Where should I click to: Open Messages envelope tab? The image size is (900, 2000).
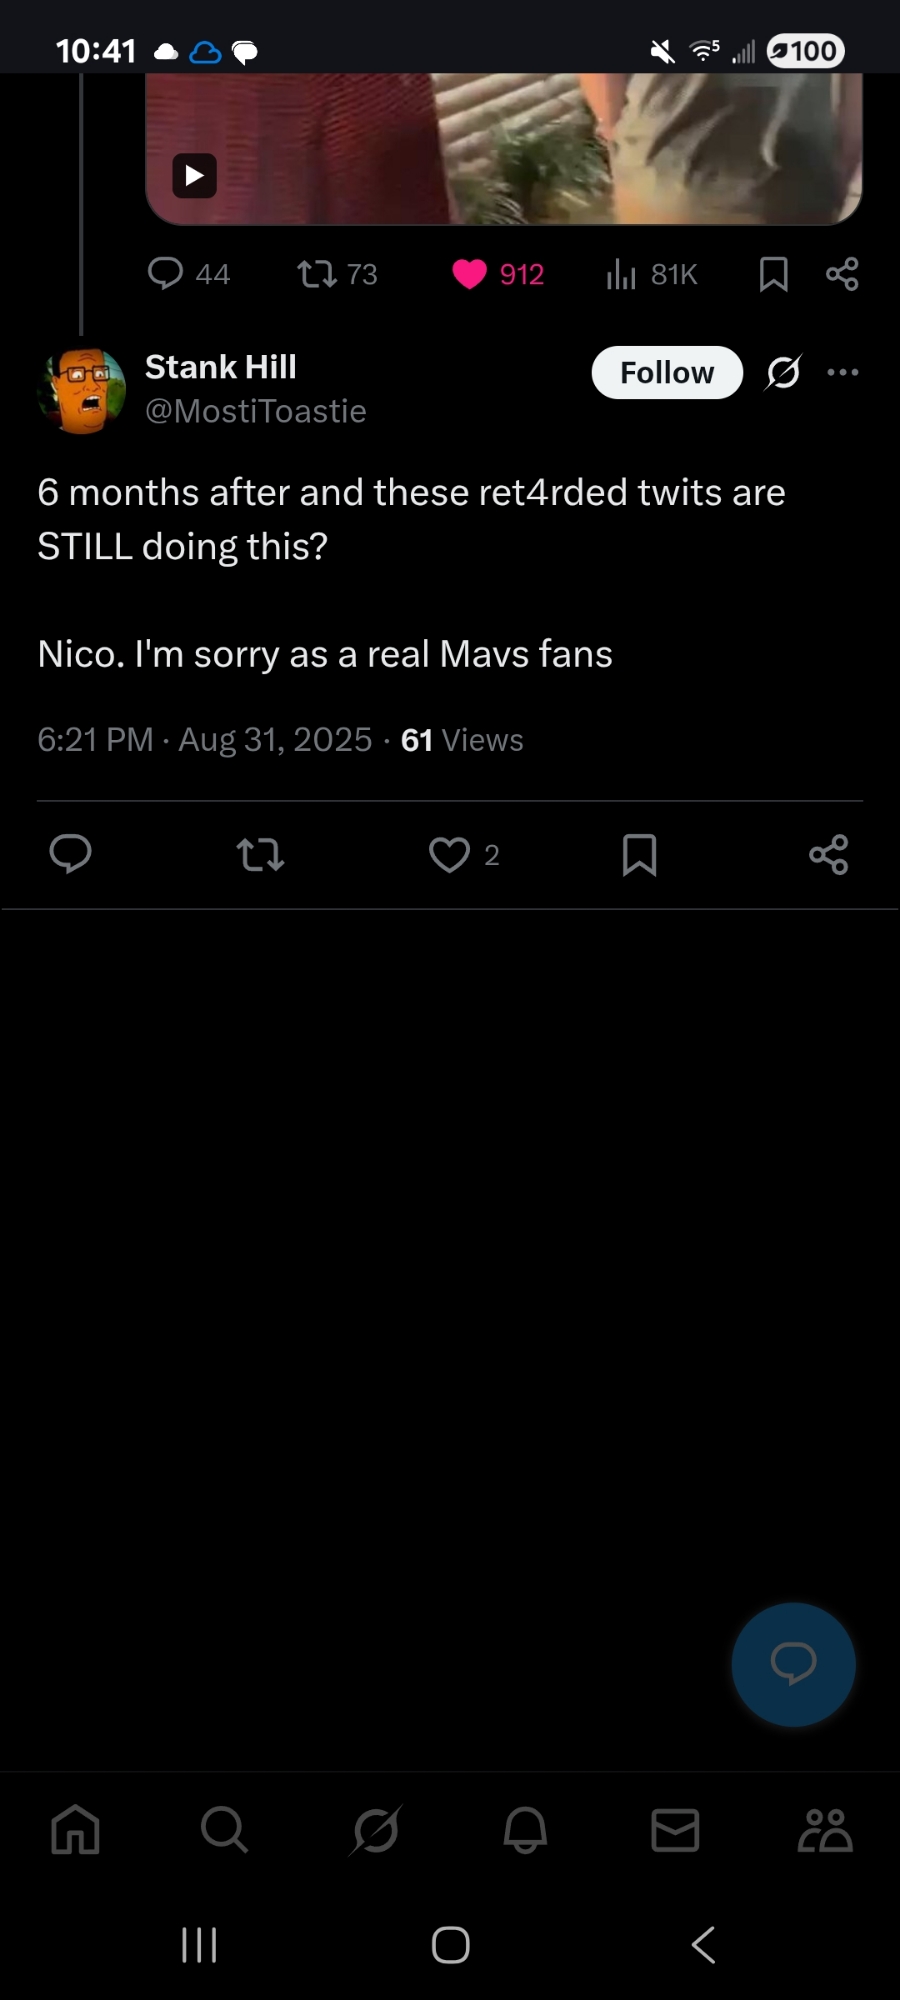(675, 1830)
